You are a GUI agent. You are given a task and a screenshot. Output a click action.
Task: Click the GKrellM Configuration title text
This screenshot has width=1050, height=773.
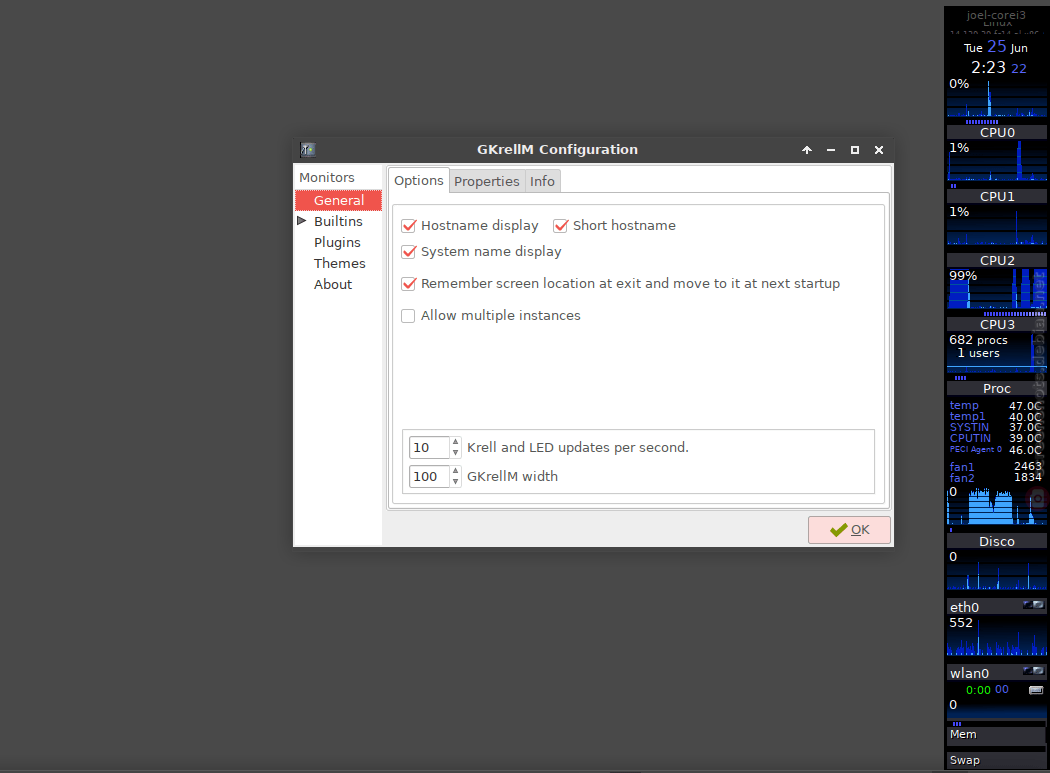(557, 149)
